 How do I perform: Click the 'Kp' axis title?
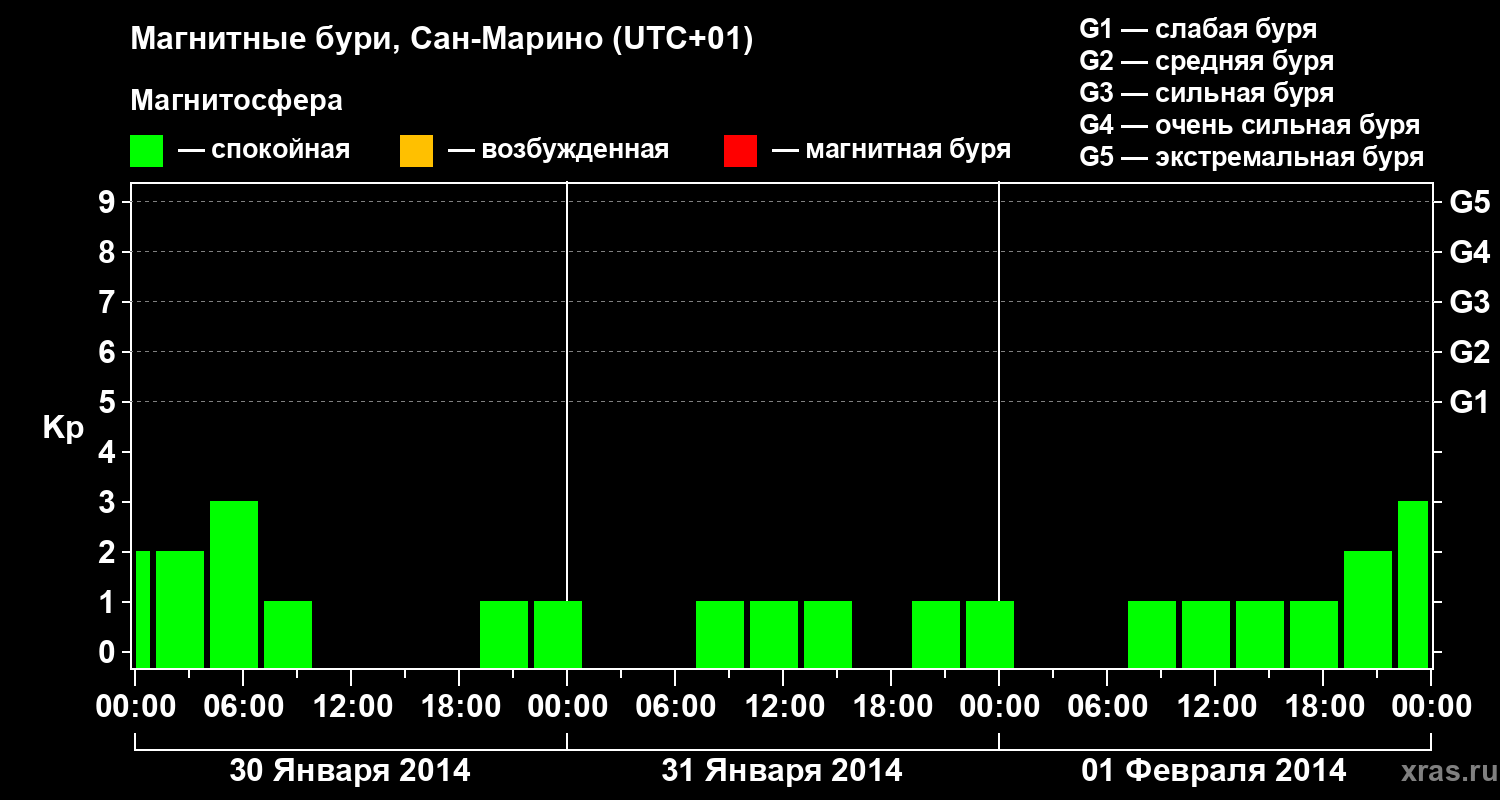coord(63,428)
